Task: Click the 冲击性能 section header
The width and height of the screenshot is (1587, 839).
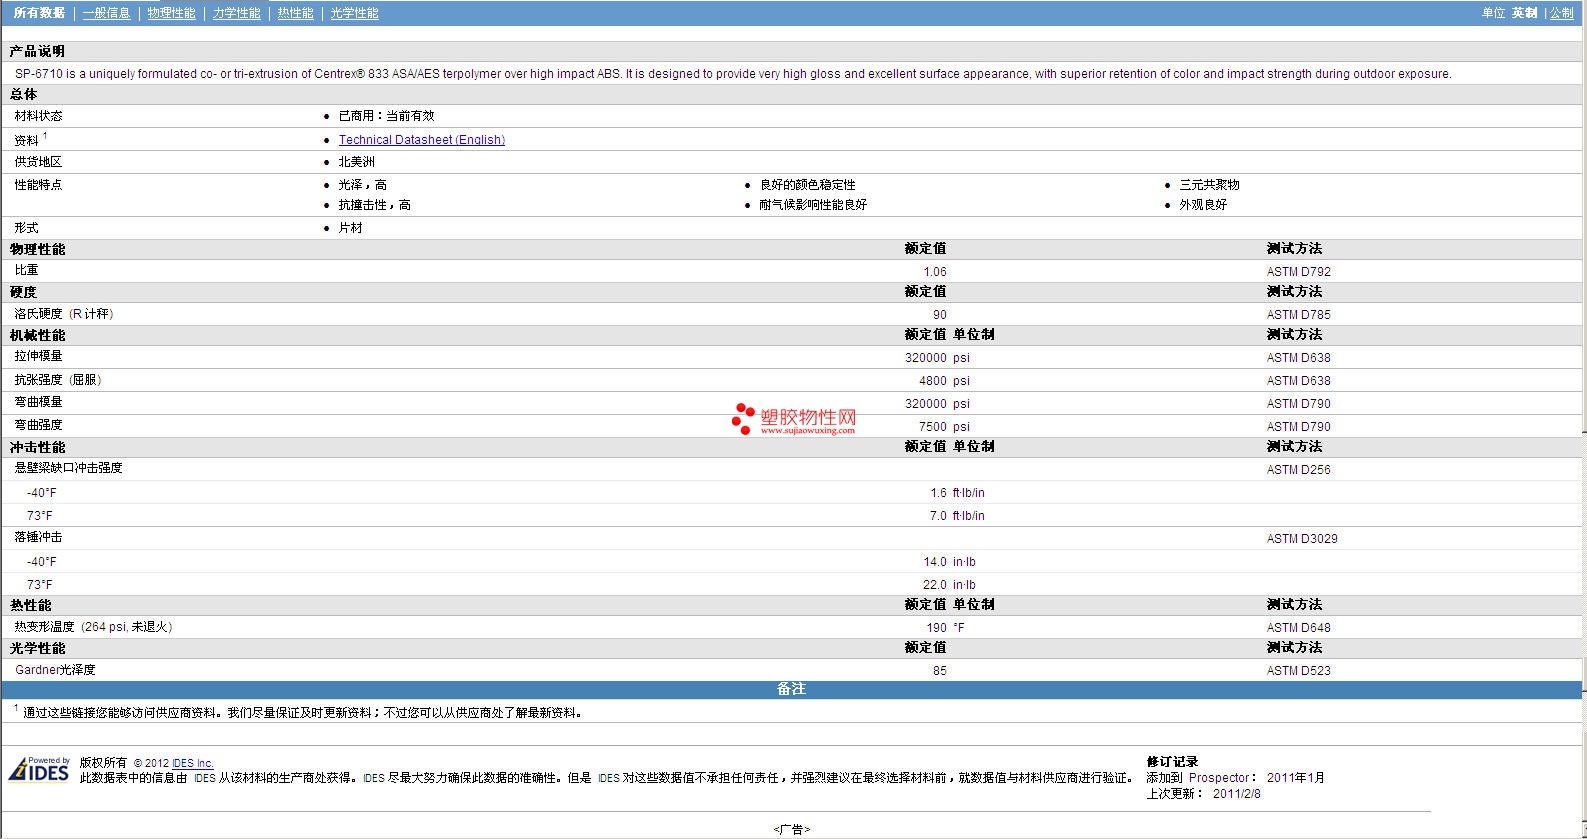Action: tap(38, 447)
